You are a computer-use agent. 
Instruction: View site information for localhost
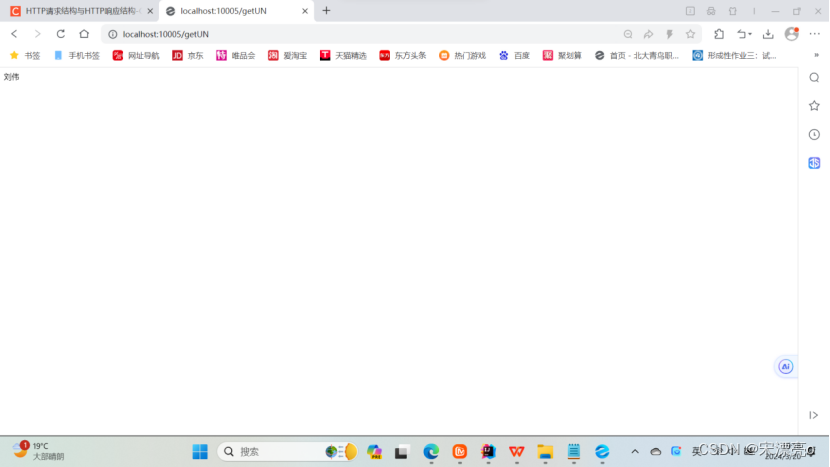[x=113, y=34]
